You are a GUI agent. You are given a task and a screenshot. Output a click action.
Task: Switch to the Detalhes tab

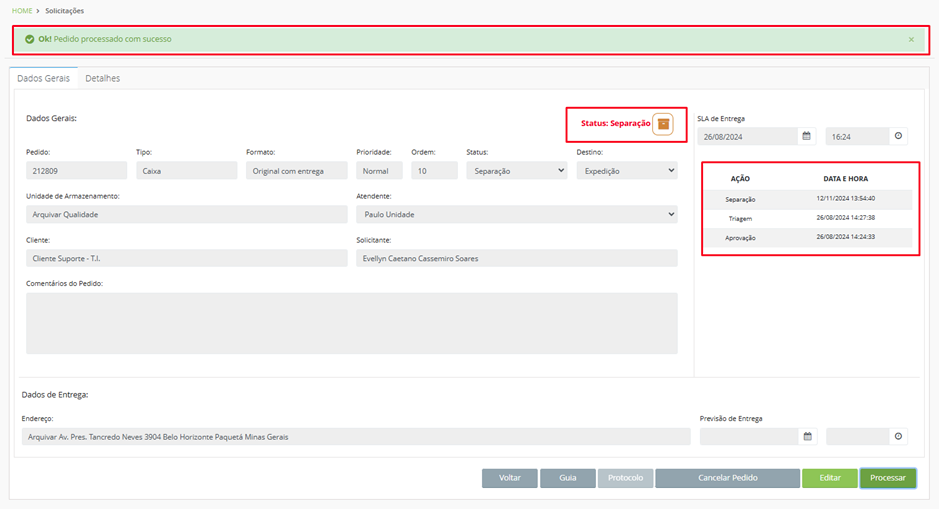103,79
